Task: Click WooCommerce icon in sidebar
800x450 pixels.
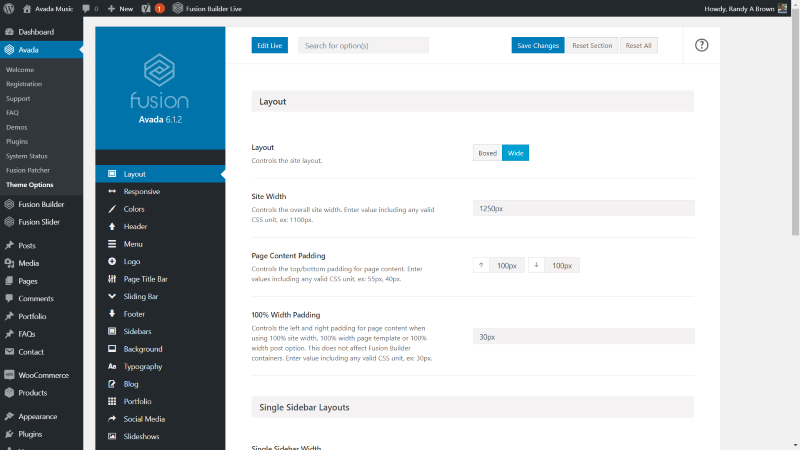Action: coord(9,375)
